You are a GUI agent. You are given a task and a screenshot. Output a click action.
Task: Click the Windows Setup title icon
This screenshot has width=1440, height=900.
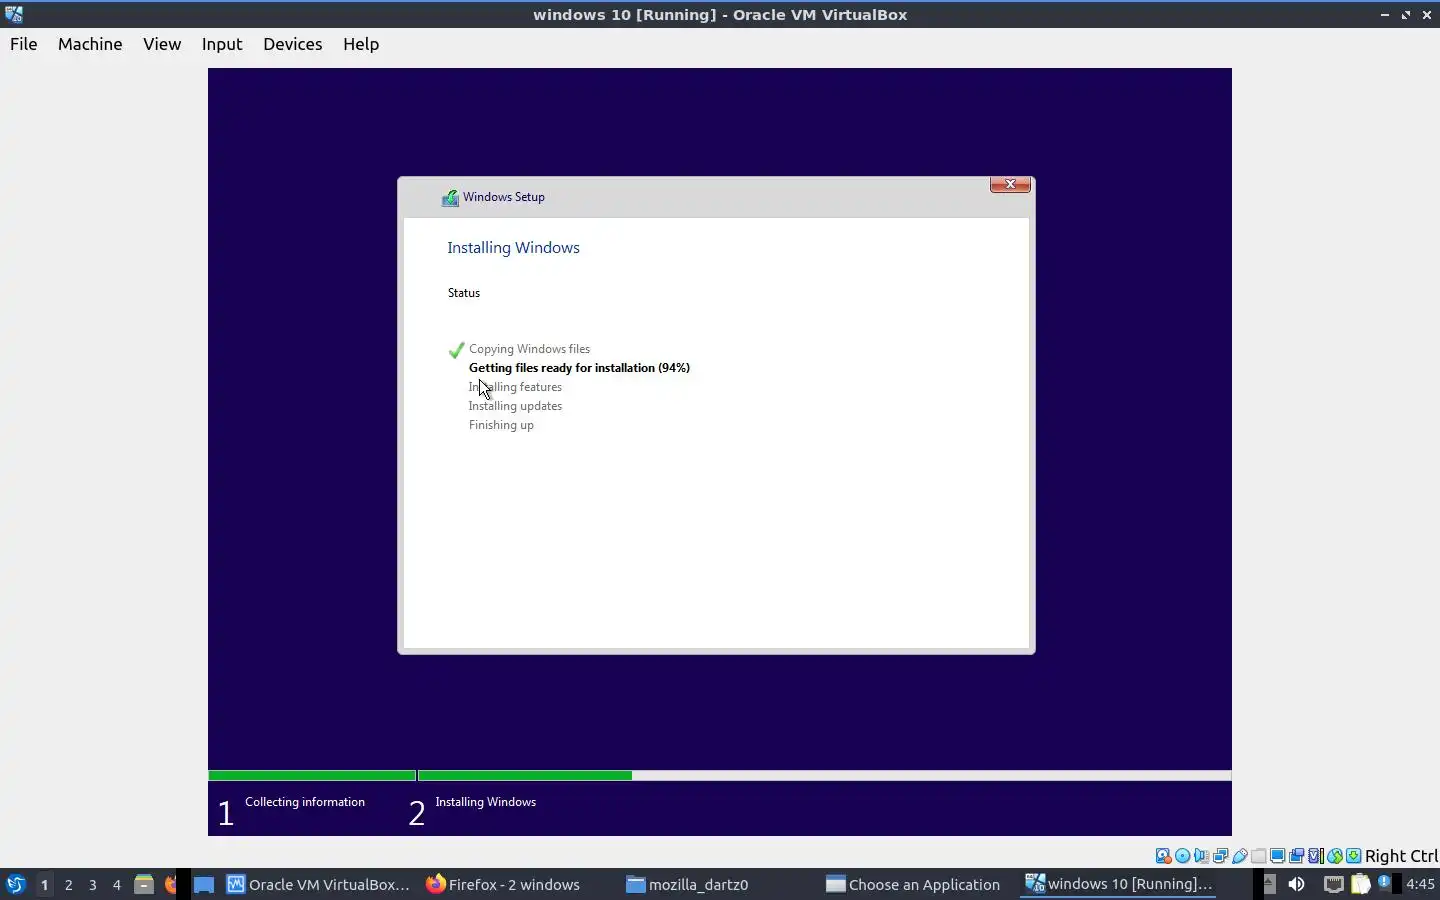(x=450, y=197)
